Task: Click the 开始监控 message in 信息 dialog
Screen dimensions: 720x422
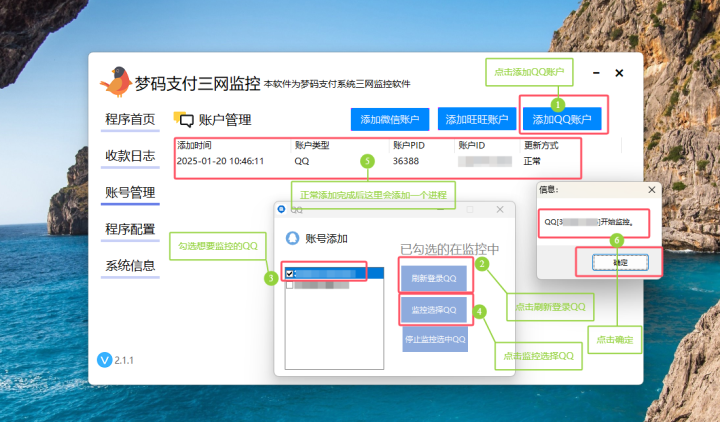Action: [x=590, y=222]
